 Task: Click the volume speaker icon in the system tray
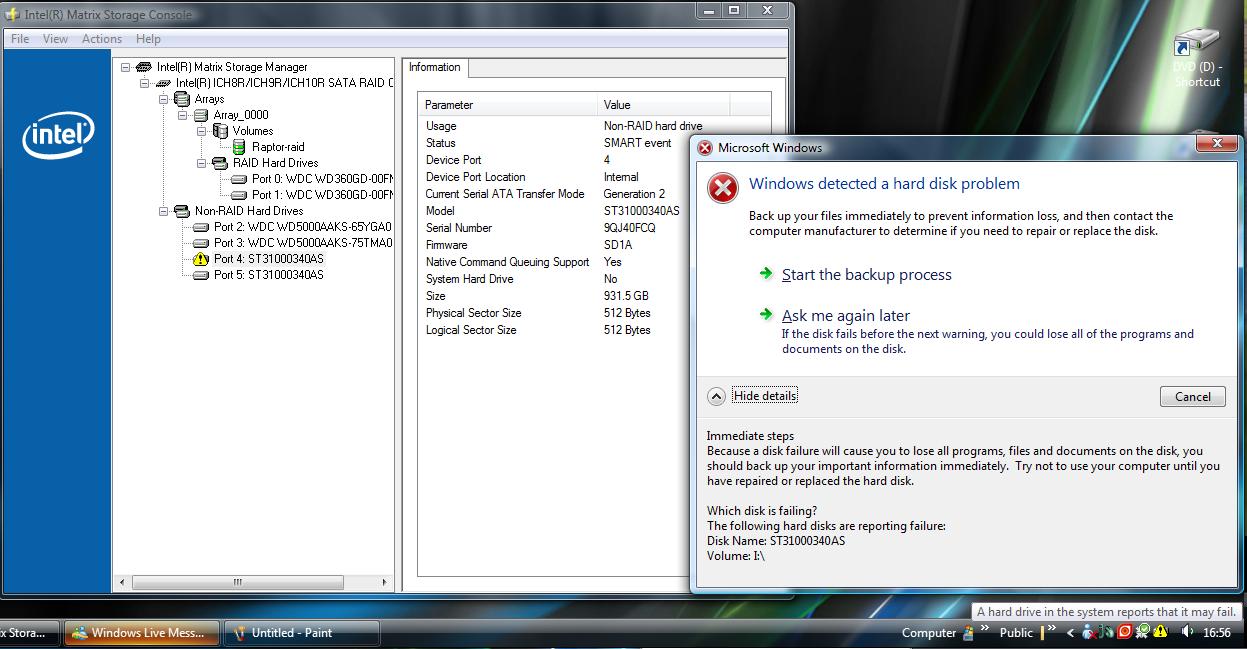[x=1187, y=632]
